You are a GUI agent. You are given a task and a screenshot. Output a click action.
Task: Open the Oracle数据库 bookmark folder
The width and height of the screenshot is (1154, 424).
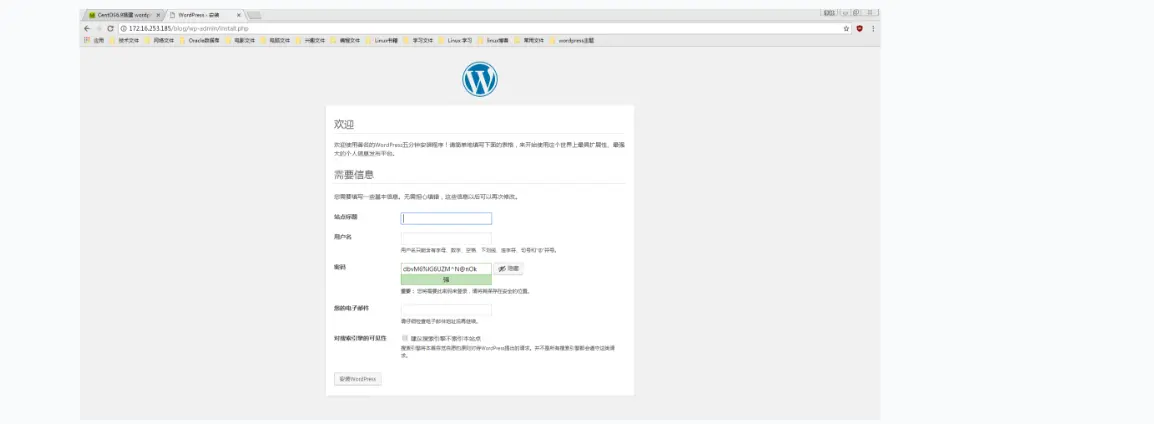click(x=199, y=40)
